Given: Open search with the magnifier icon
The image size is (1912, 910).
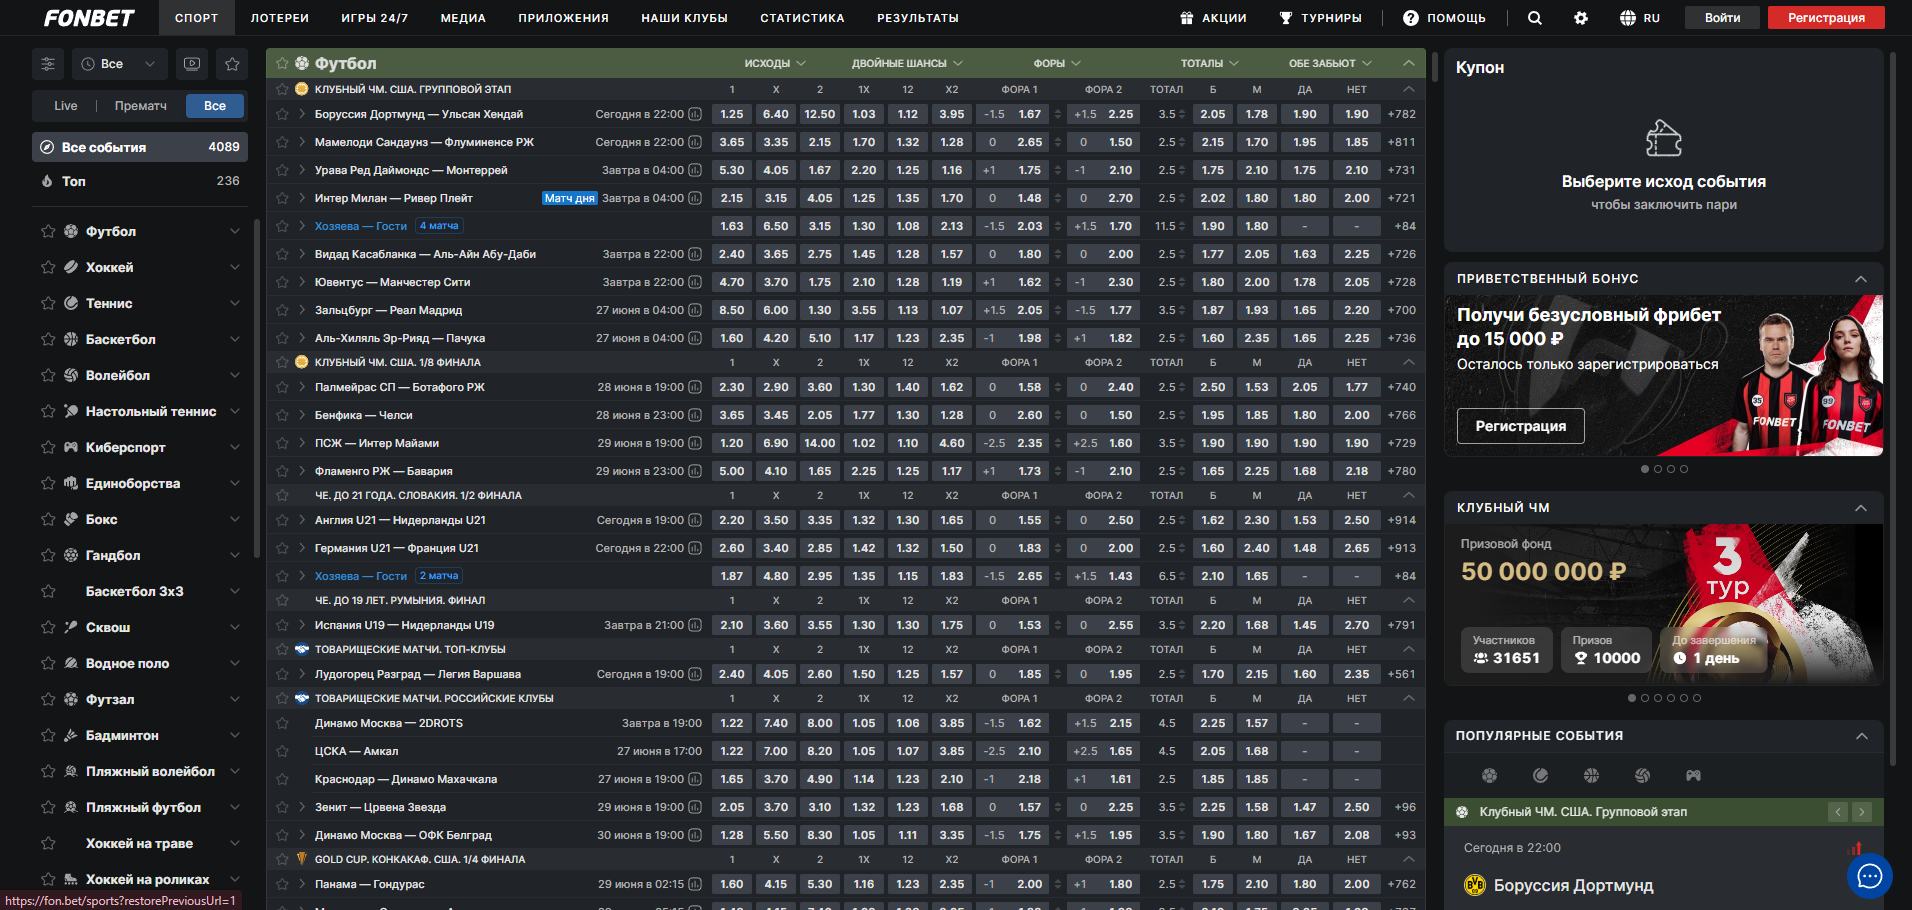Looking at the screenshot, I should coord(1534,18).
